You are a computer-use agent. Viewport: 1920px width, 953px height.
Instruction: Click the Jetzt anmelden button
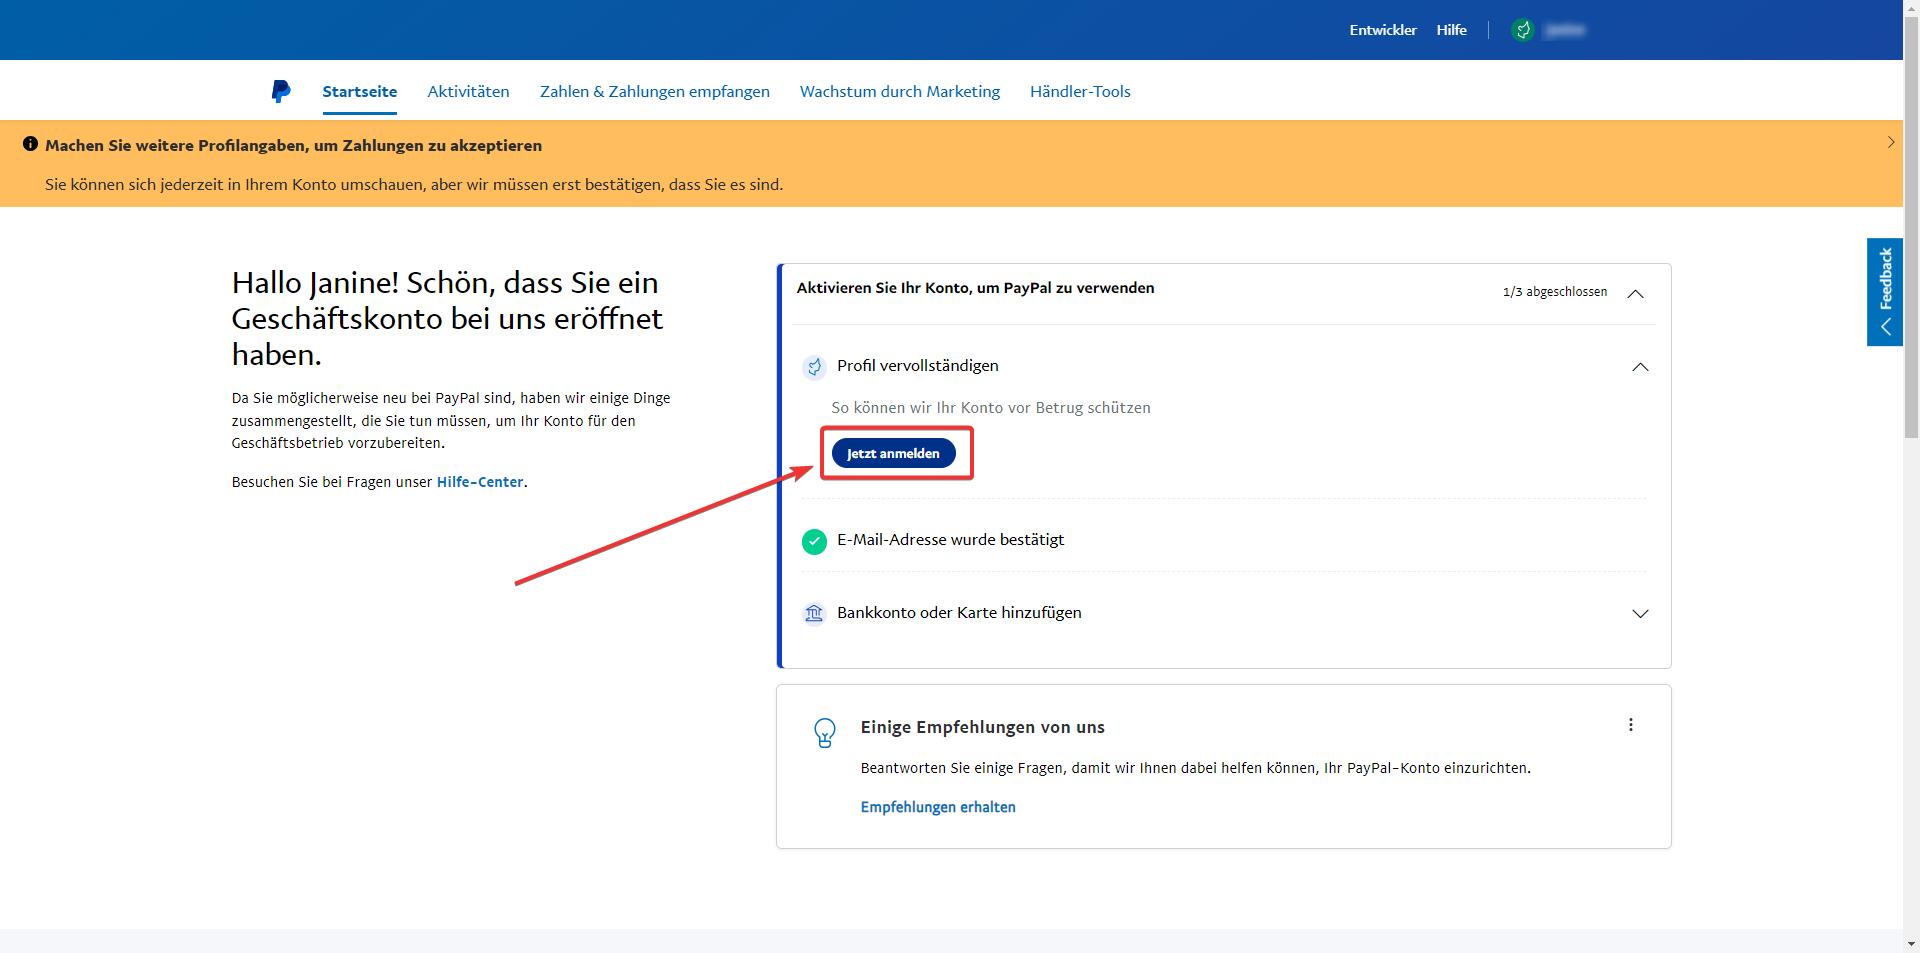(893, 453)
